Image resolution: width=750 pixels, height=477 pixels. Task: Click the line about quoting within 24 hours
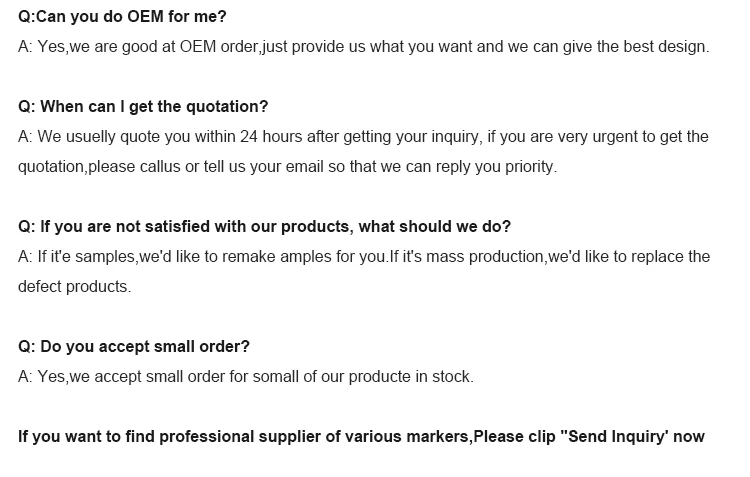[x=363, y=137]
